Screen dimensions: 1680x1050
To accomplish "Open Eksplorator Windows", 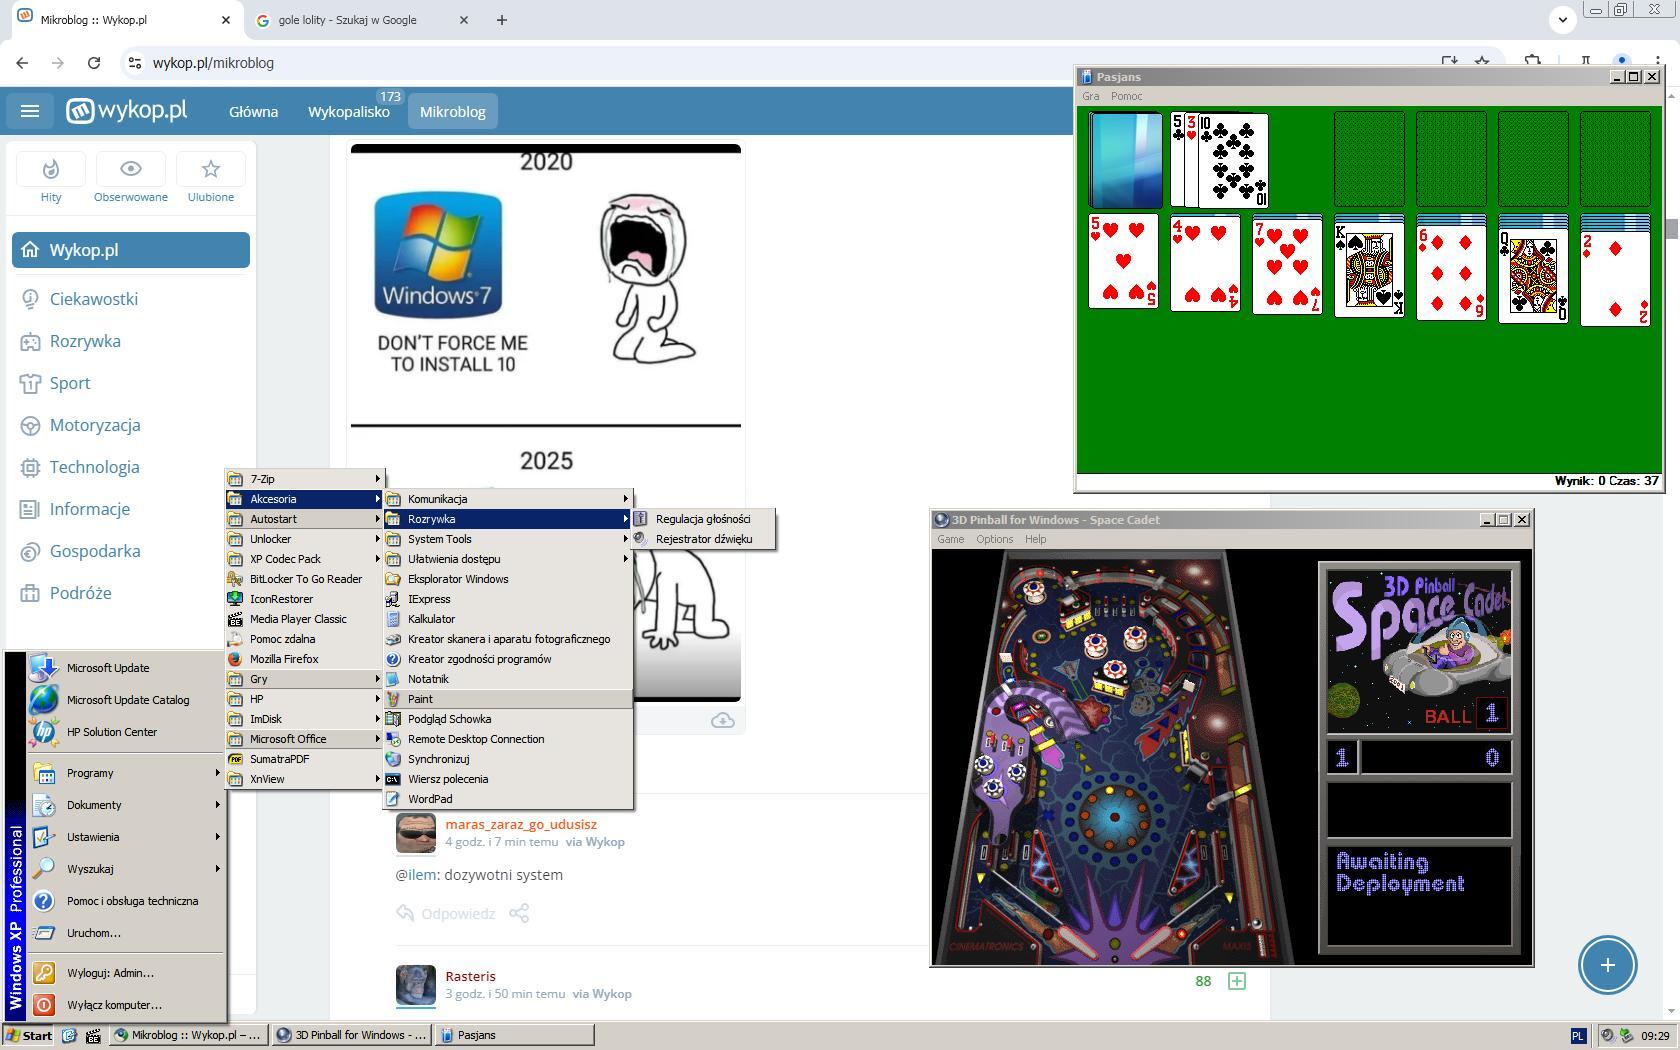I will click(508, 579).
